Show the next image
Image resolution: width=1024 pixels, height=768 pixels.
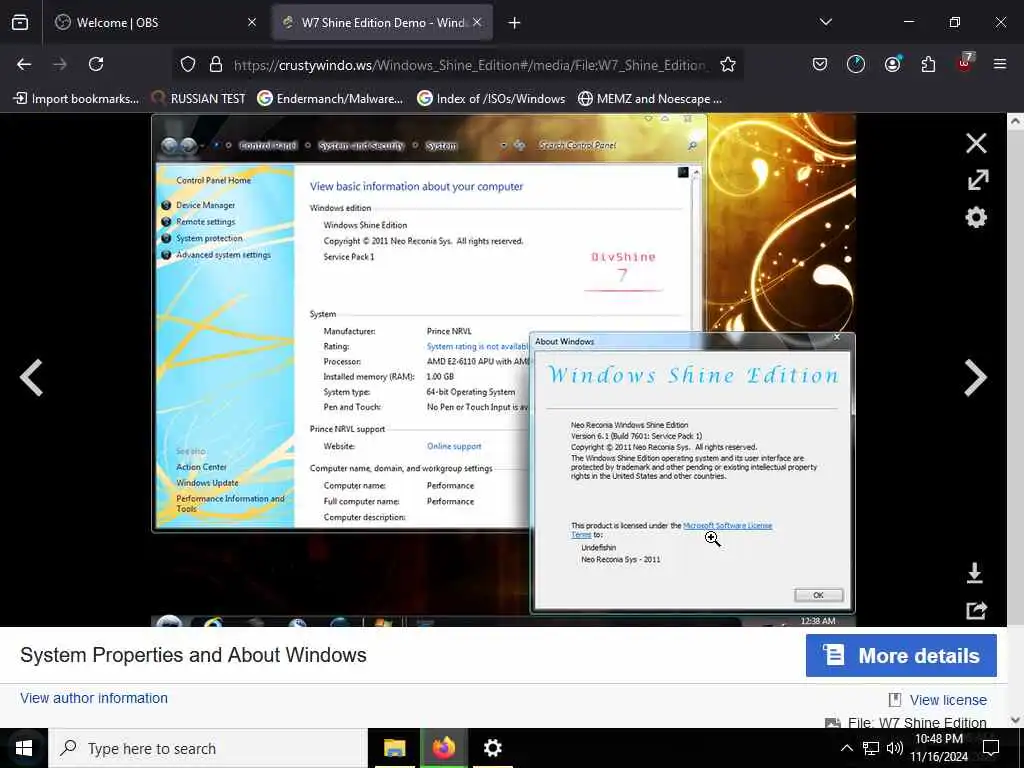pyautogui.click(x=975, y=377)
